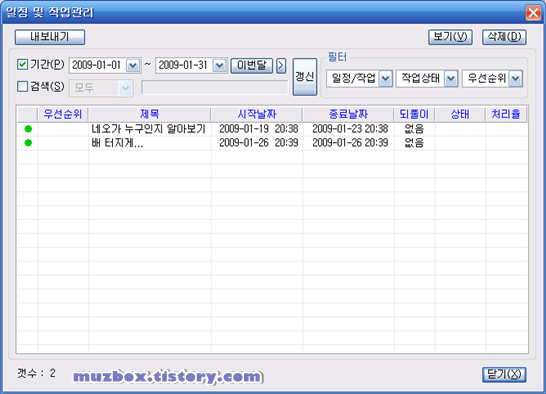
Task: Select row 네오가 누구인지 알아보기
Action: coord(272,129)
